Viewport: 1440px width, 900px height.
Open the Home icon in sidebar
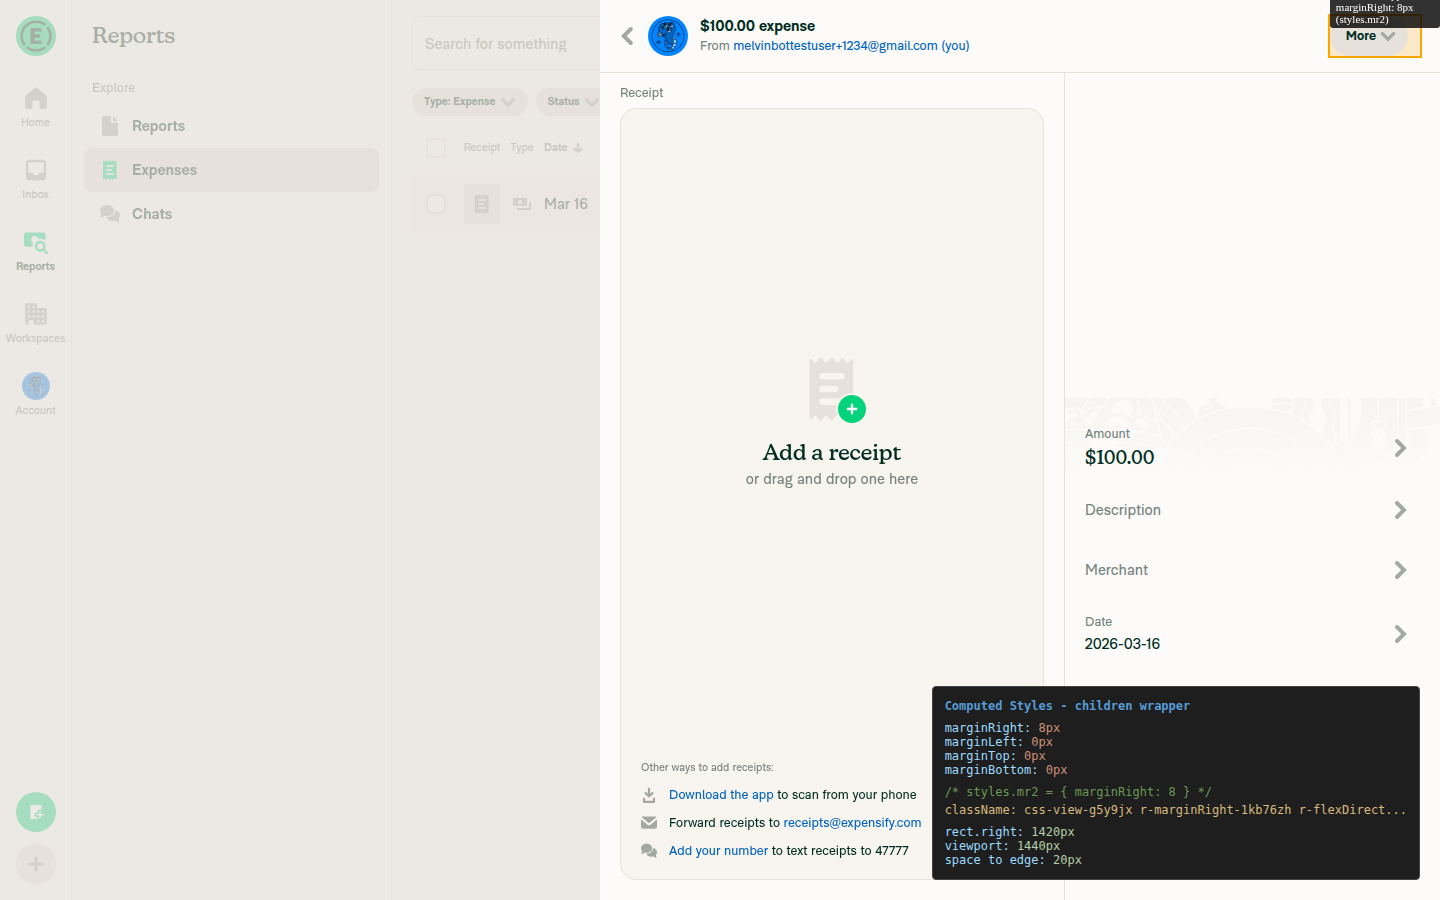click(x=36, y=107)
